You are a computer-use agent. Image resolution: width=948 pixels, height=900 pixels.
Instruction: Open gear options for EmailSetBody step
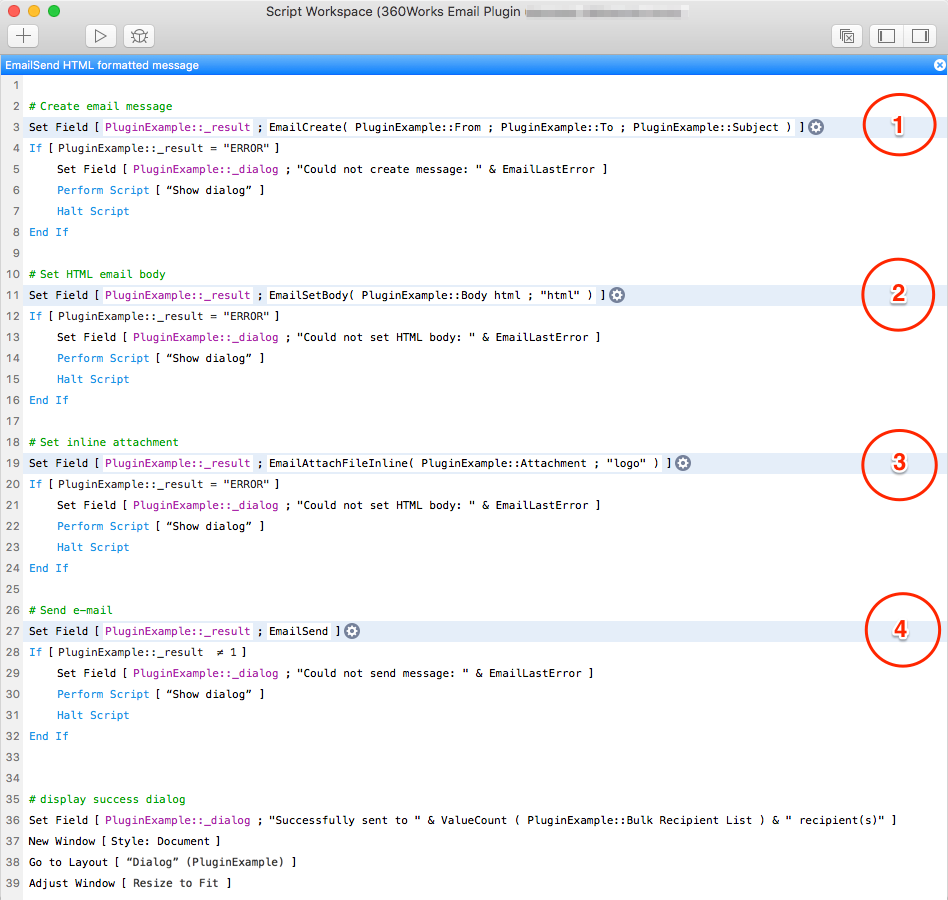pos(617,296)
